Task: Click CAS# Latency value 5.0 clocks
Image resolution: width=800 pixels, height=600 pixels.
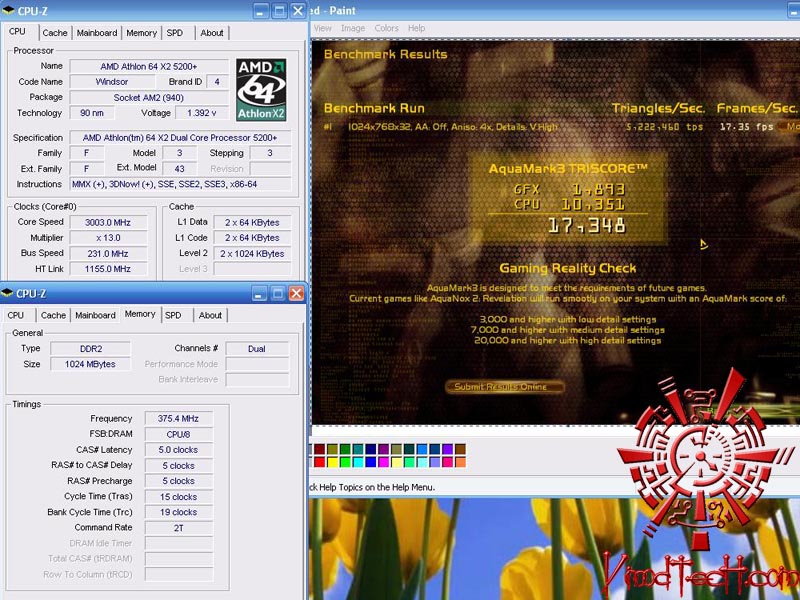Action: (179, 450)
